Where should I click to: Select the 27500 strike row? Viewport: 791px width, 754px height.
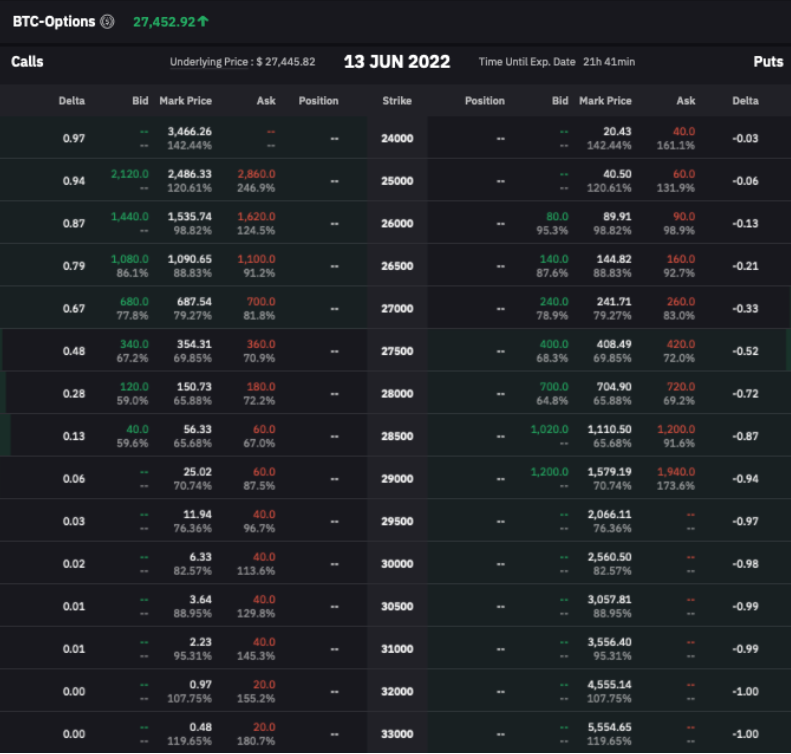(x=397, y=351)
